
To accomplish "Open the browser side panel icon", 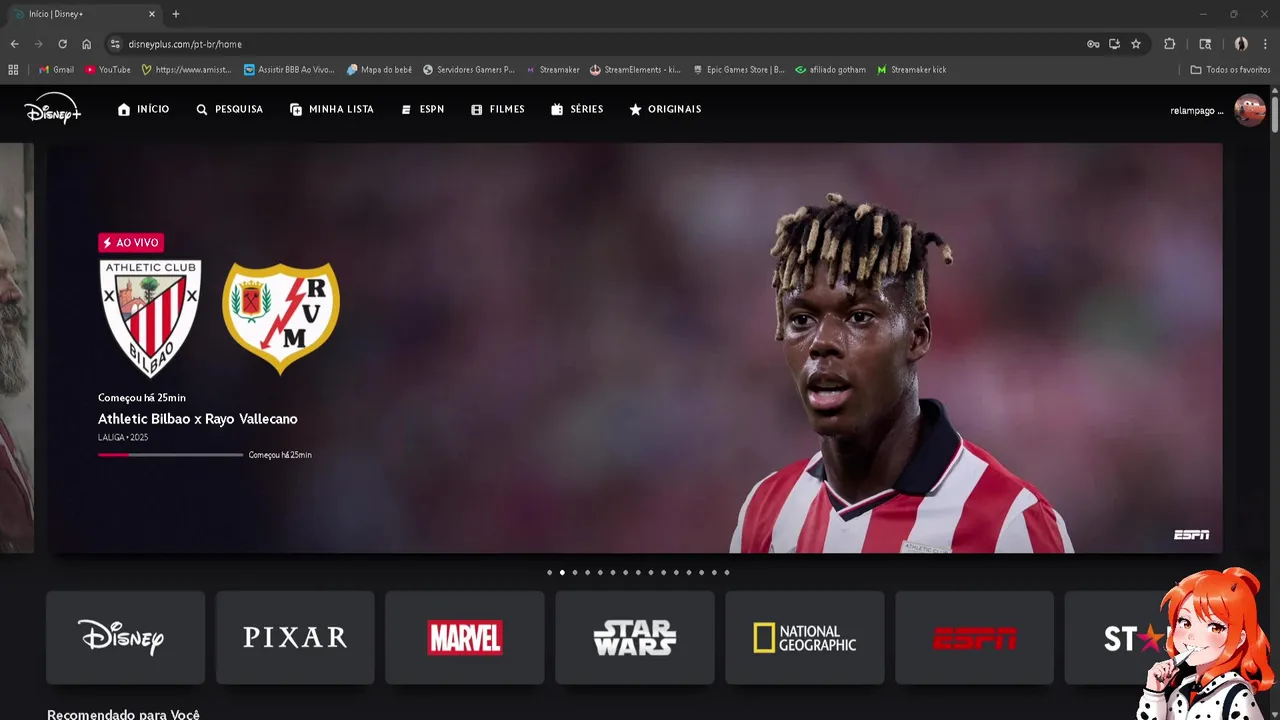I will 1205,44.
